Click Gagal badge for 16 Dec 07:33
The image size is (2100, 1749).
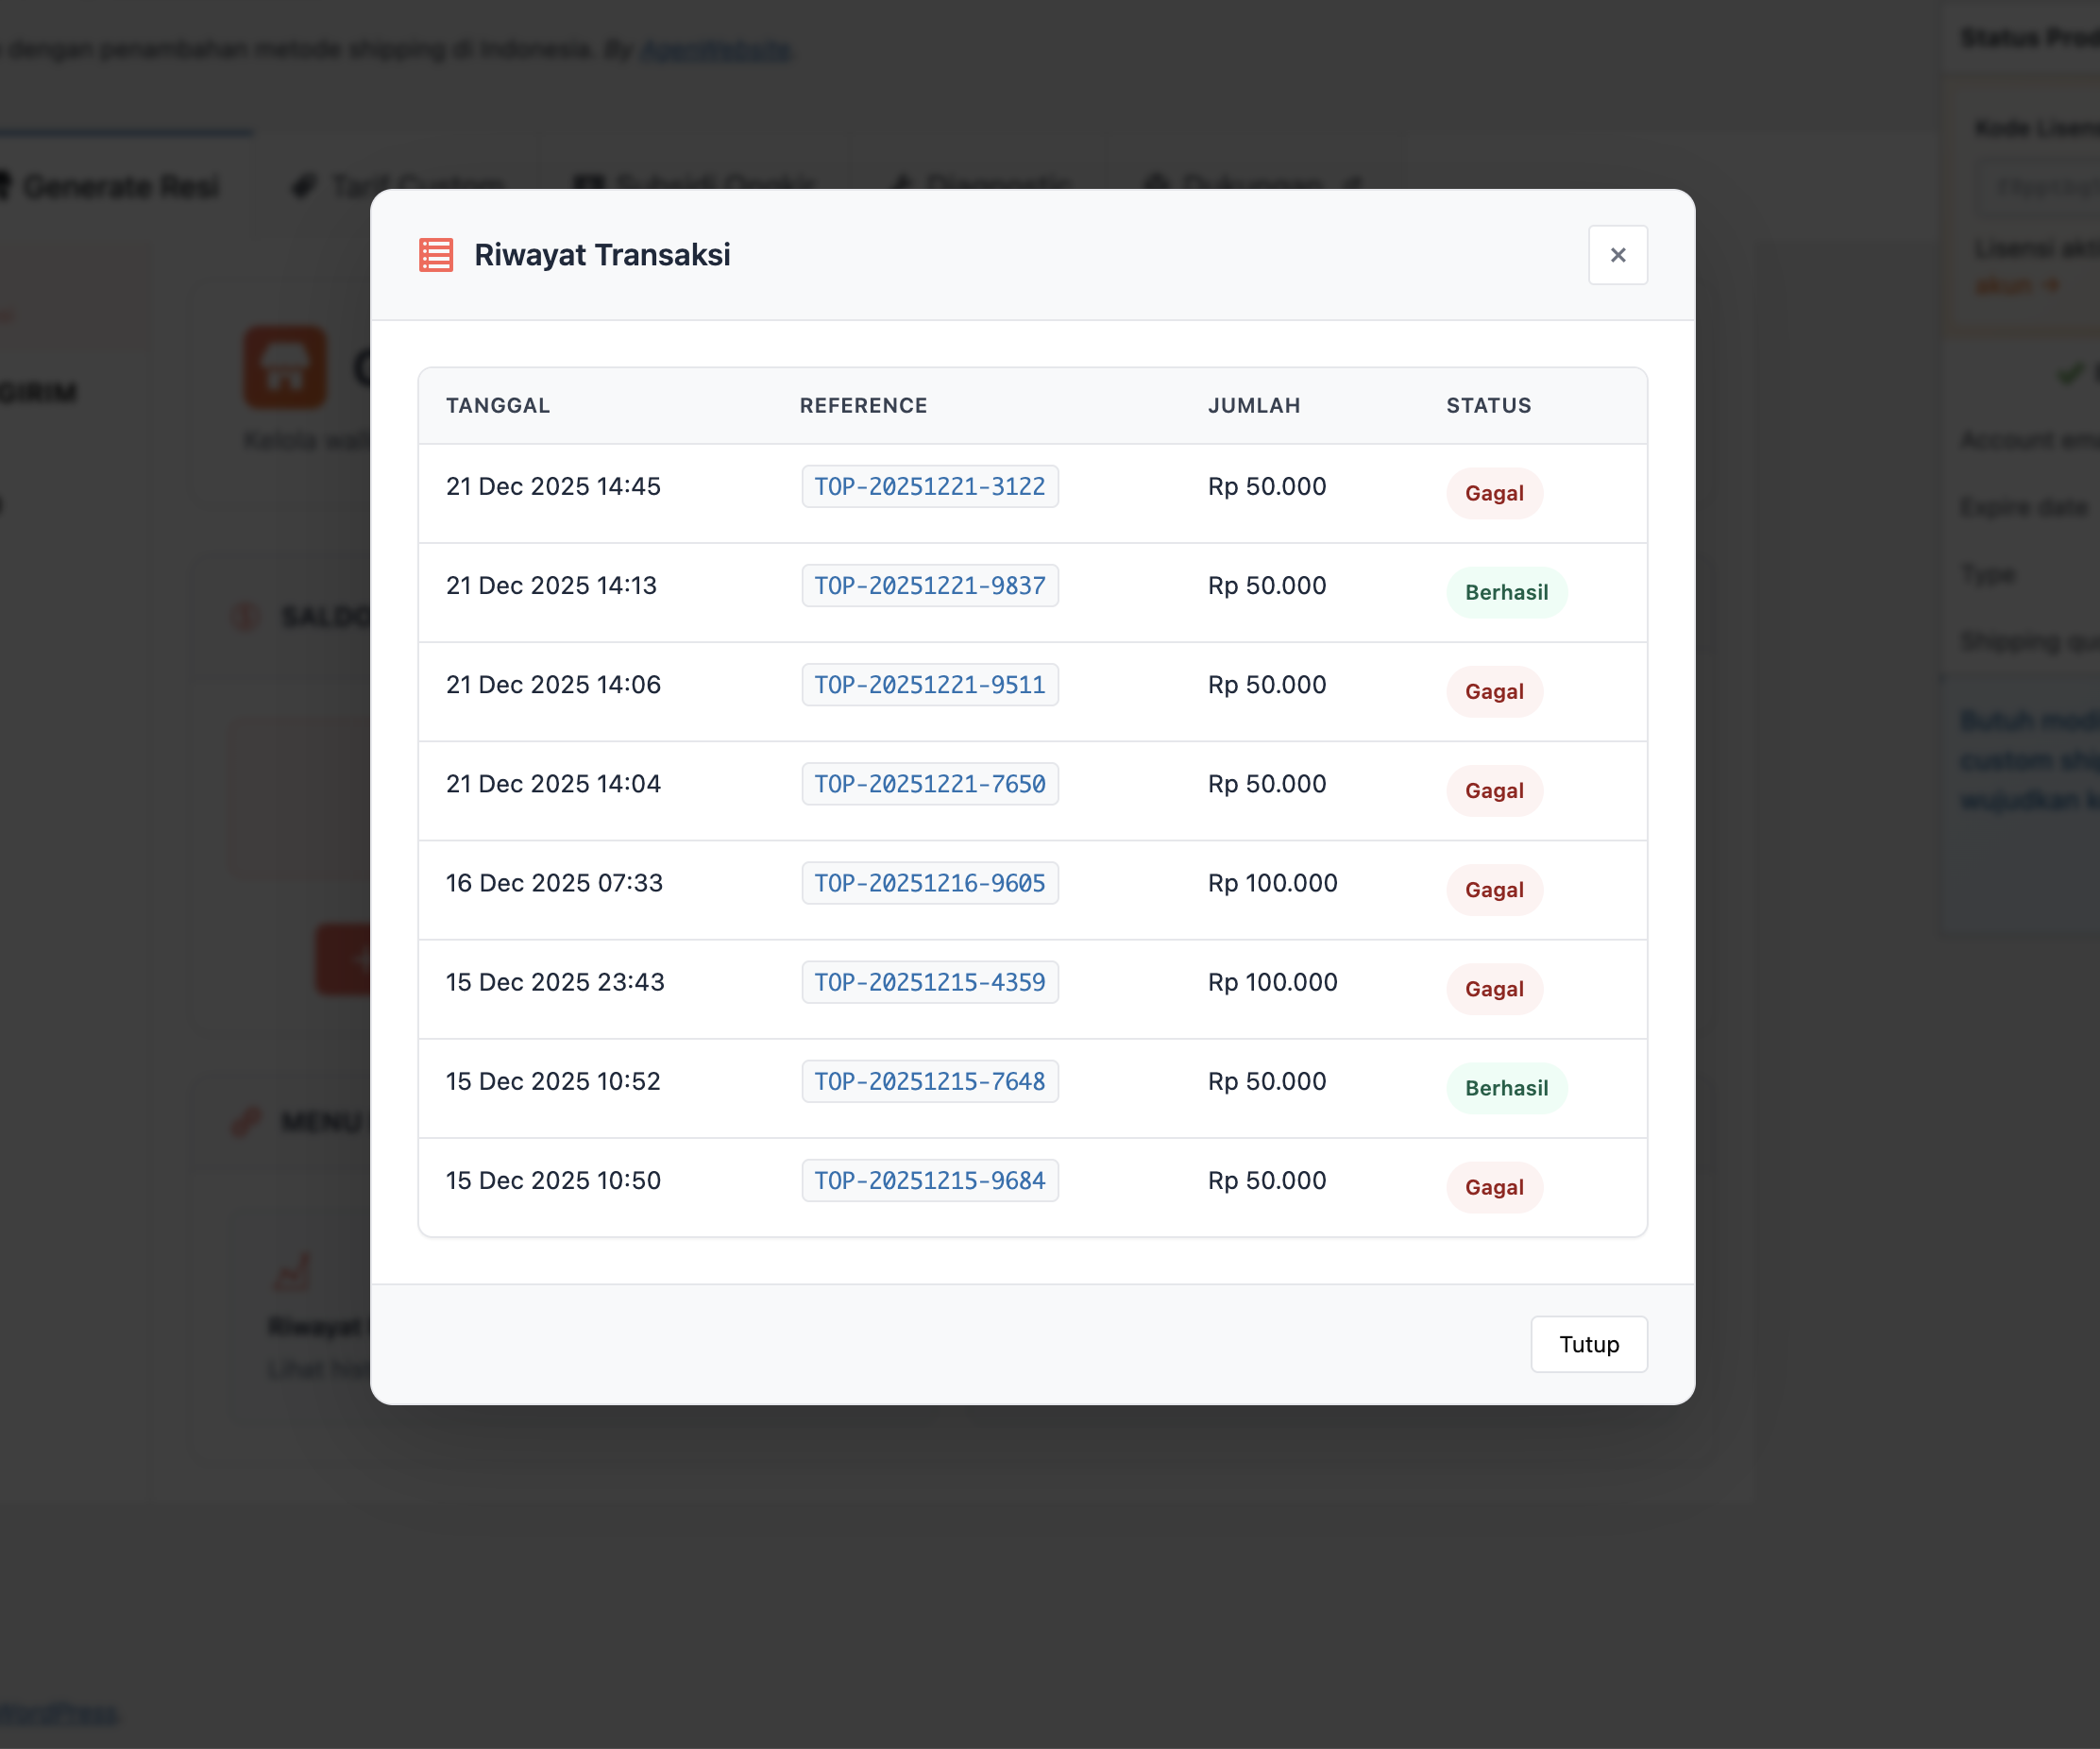click(x=1493, y=889)
